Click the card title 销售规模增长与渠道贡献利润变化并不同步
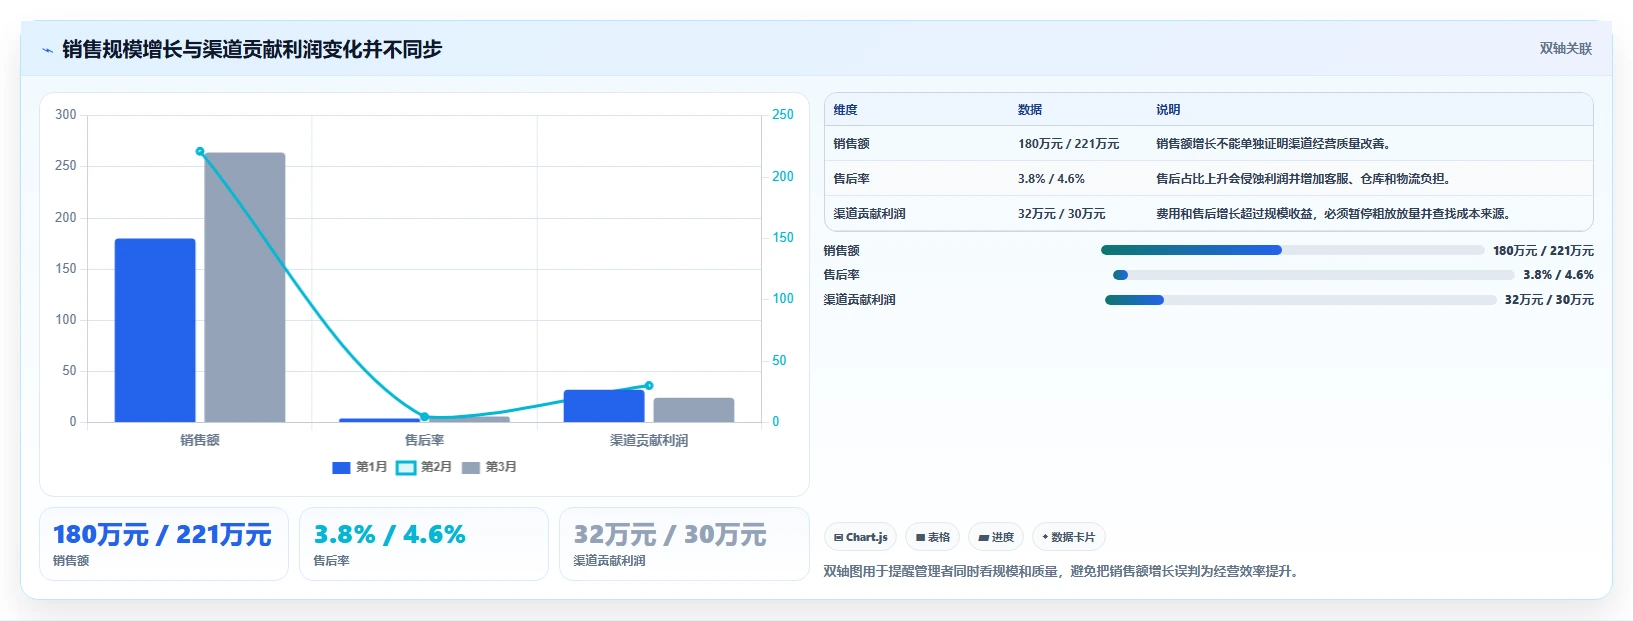The width and height of the screenshot is (1633, 621). click(252, 49)
